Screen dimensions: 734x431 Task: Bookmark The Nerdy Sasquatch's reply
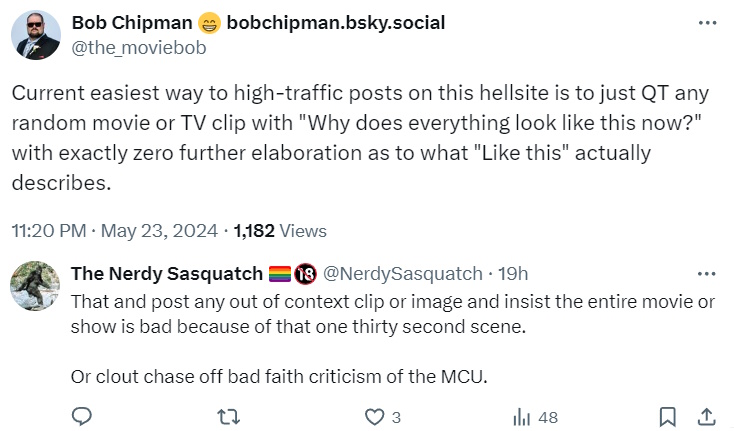tap(668, 416)
